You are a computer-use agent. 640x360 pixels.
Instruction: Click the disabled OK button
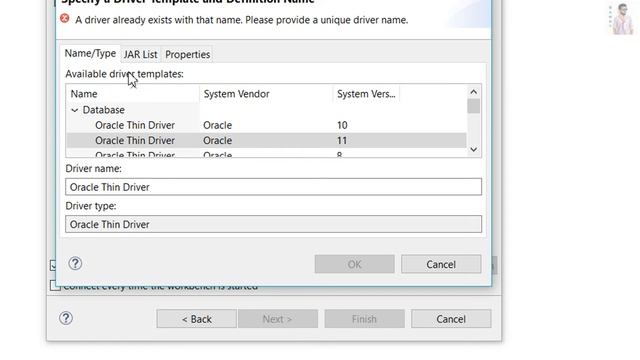click(x=354, y=264)
